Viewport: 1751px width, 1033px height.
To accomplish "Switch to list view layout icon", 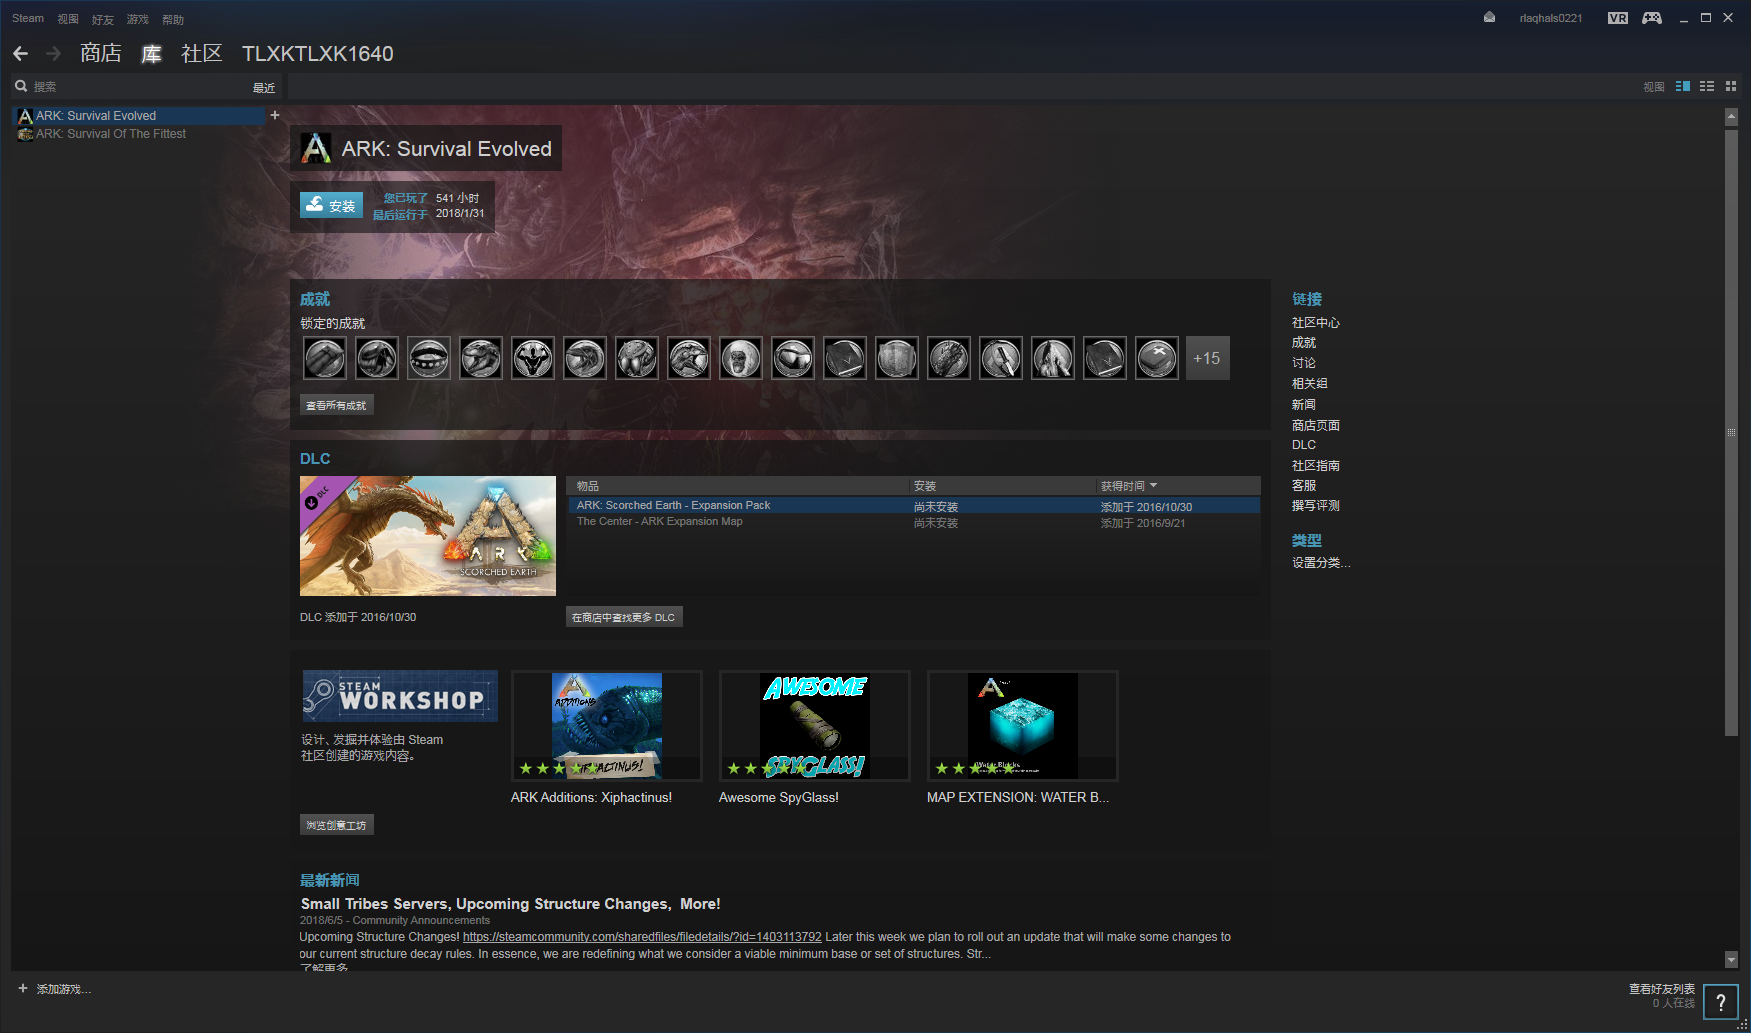I will point(1707,87).
